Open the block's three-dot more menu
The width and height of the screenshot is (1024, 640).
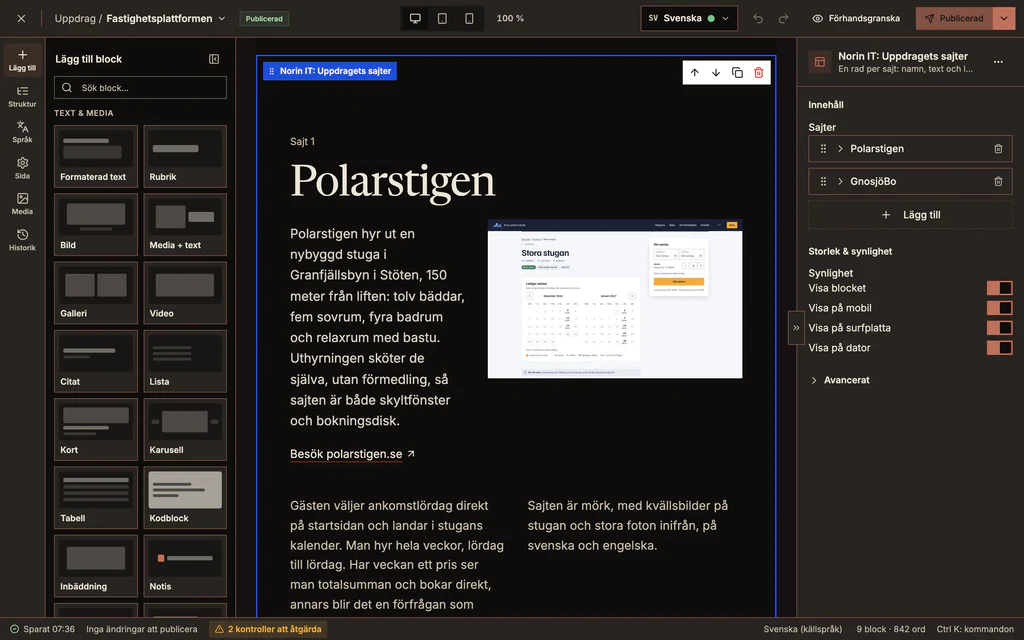(x=998, y=62)
